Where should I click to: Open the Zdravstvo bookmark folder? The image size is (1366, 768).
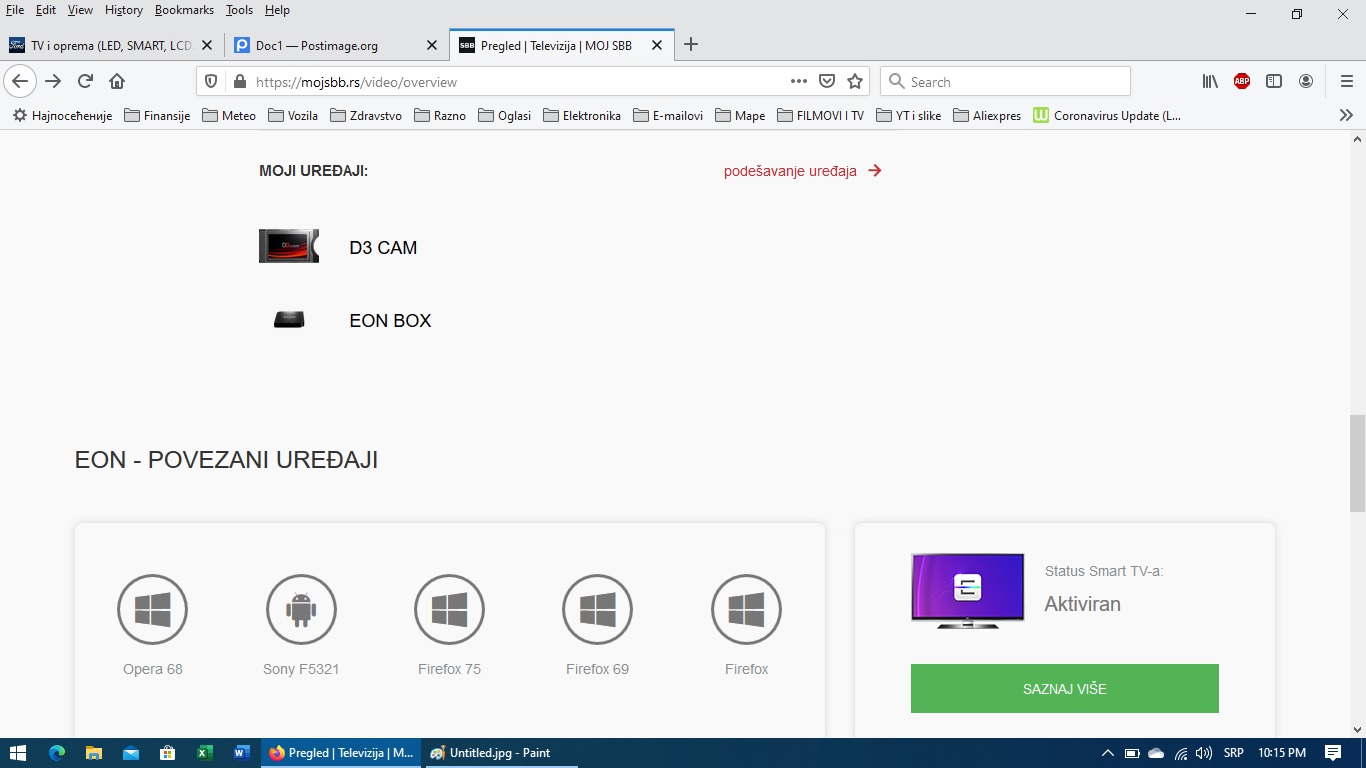tap(366, 115)
